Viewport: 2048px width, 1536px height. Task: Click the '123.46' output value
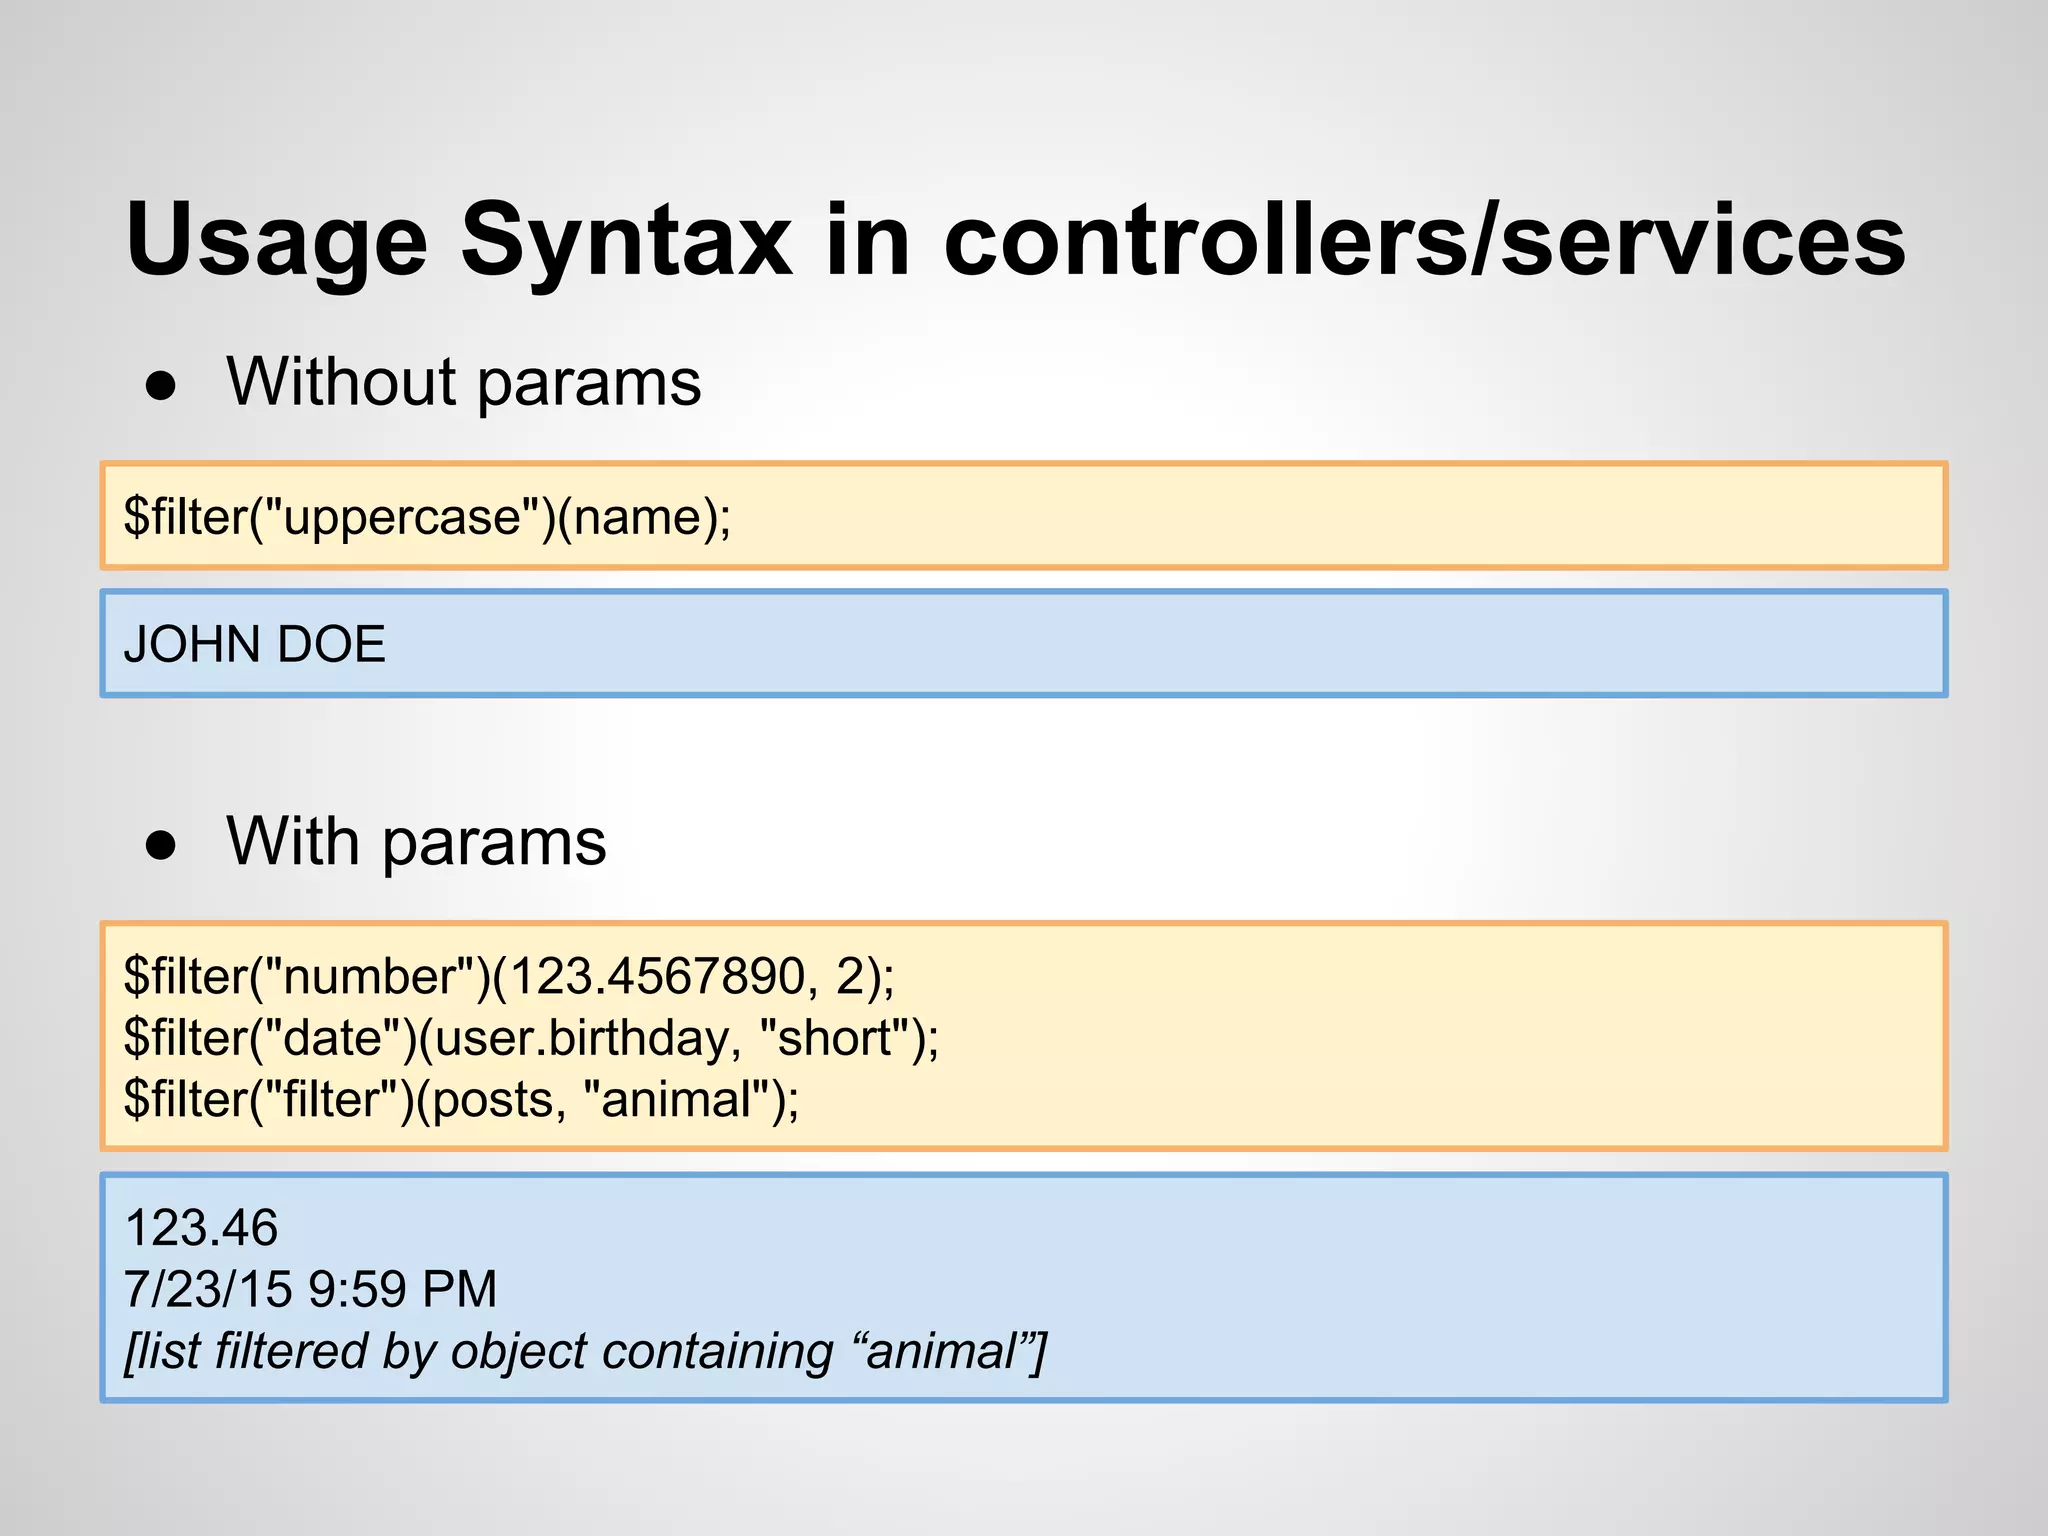[x=201, y=1228]
